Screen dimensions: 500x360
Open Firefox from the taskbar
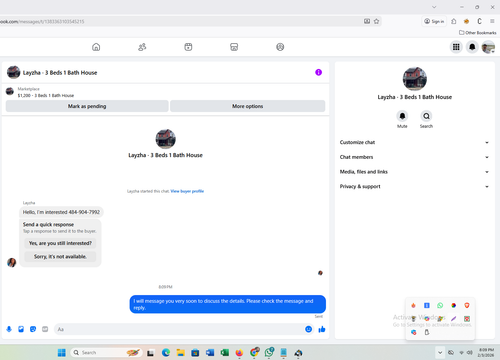[239, 352]
